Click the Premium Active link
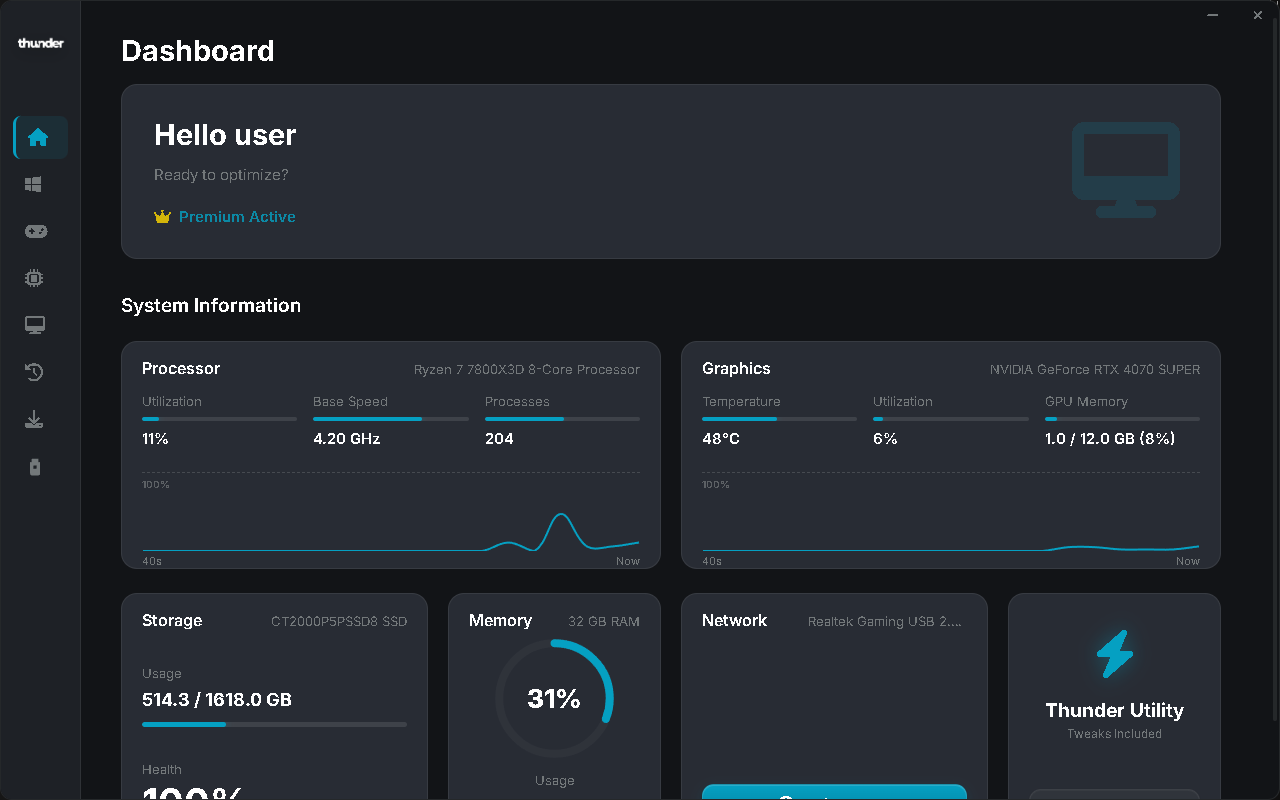 [237, 217]
